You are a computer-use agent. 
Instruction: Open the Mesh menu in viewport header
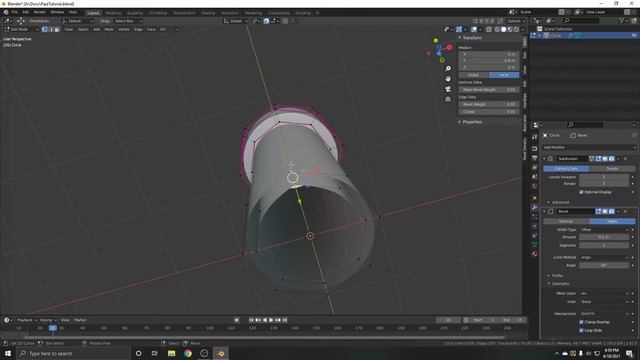(109, 29)
